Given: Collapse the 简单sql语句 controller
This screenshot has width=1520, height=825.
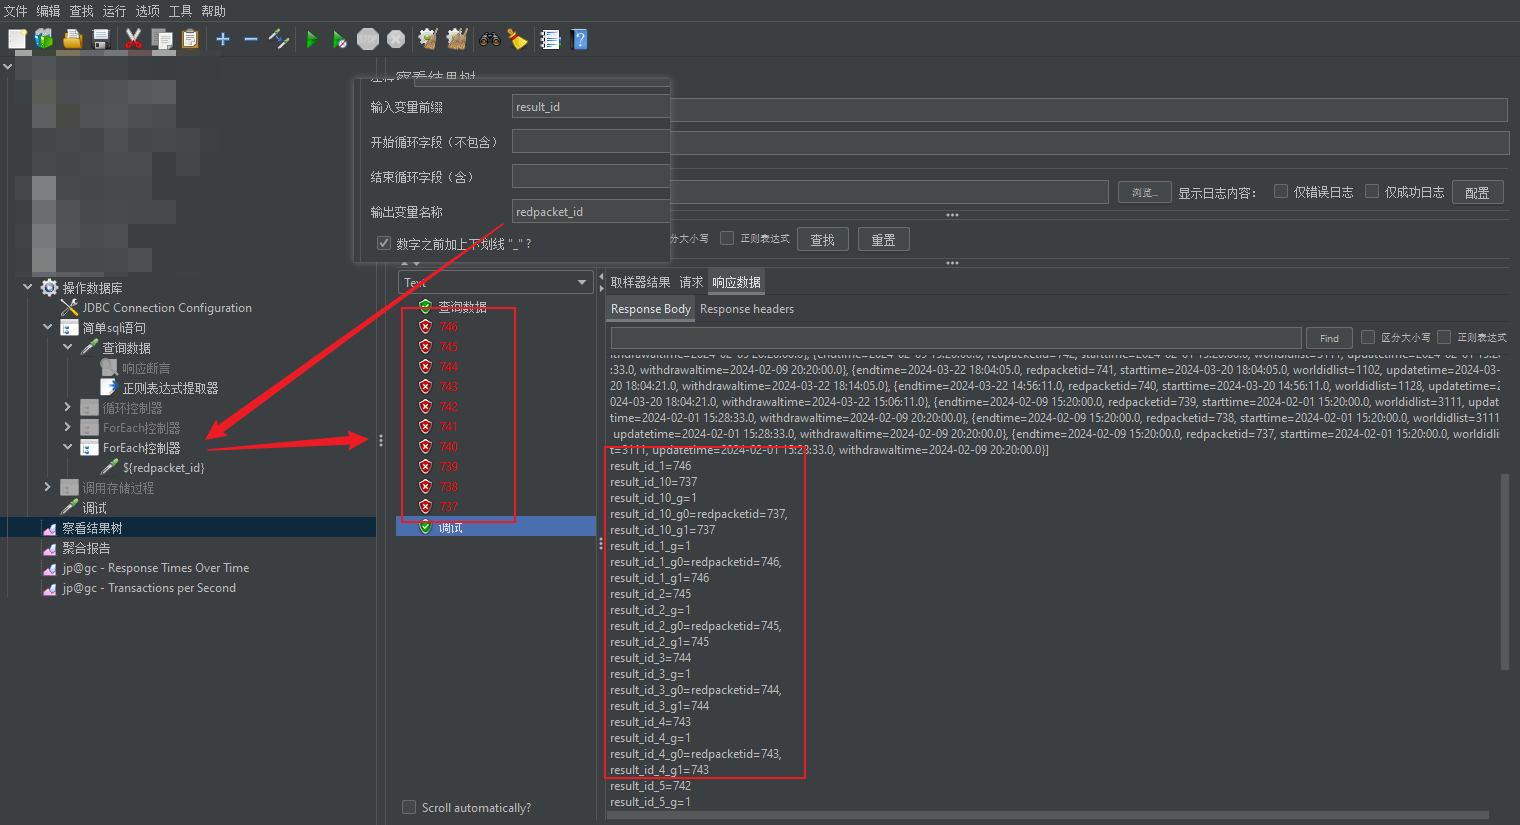Looking at the screenshot, I should (47, 328).
